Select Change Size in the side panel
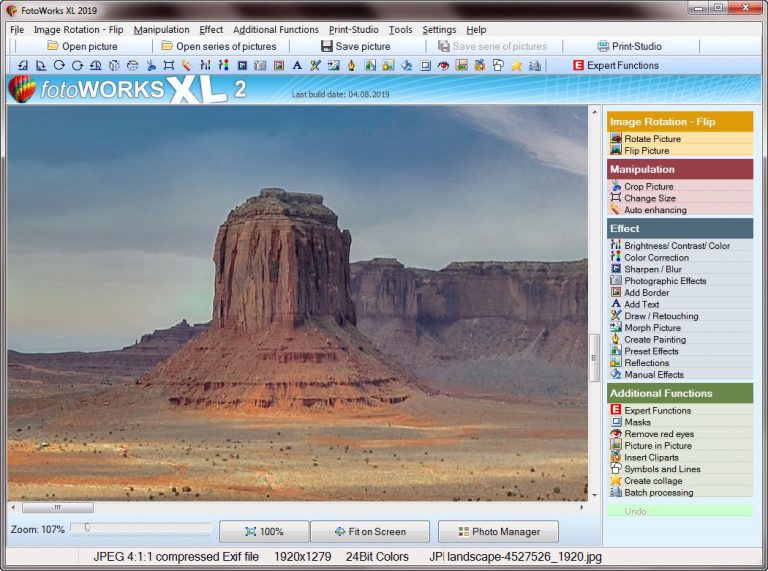 pos(680,198)
